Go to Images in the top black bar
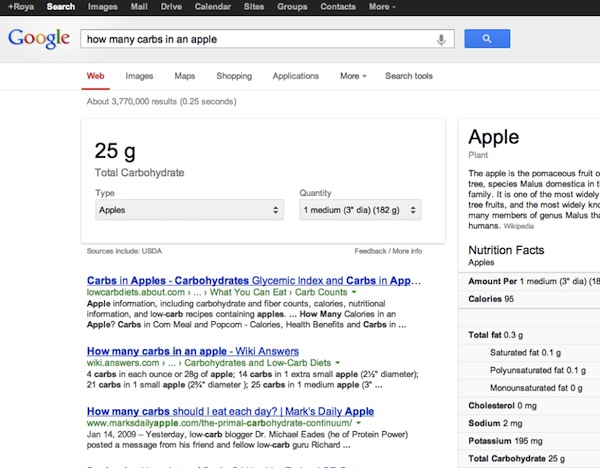600x468 pixels. coord(103,7)
